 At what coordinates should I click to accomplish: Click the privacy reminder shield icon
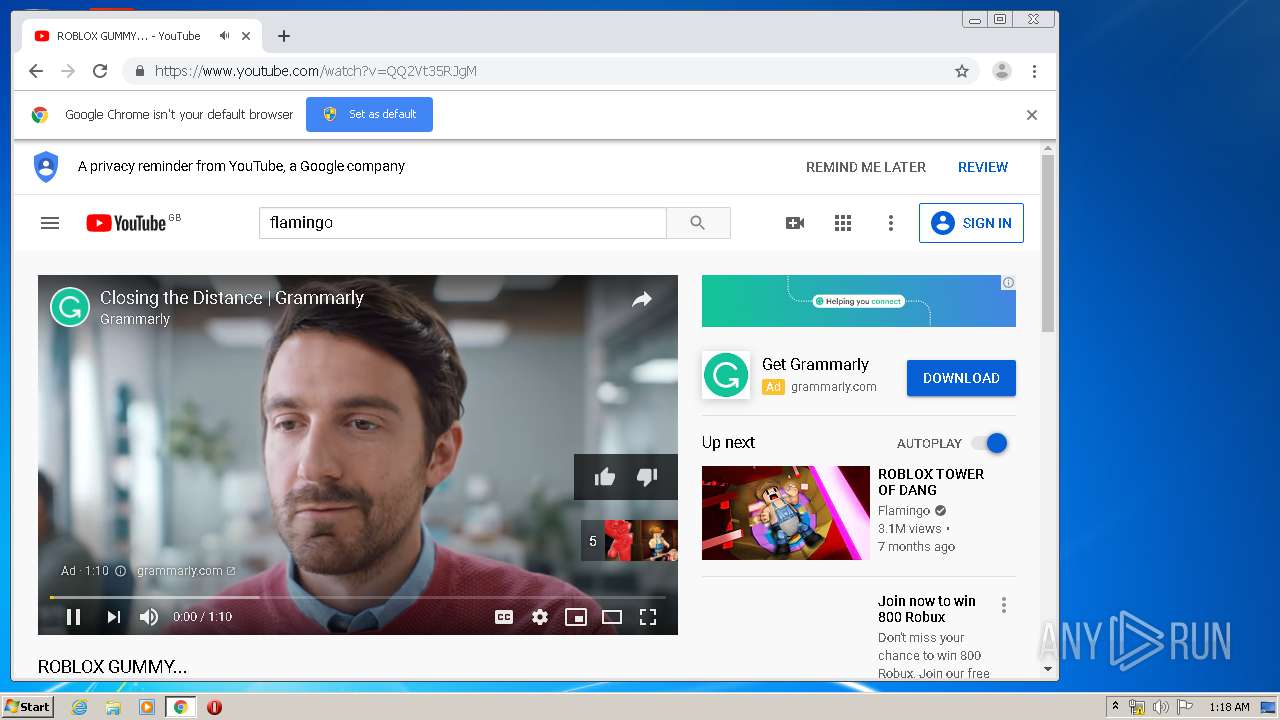pyautogui.click(x=46, y=167)
